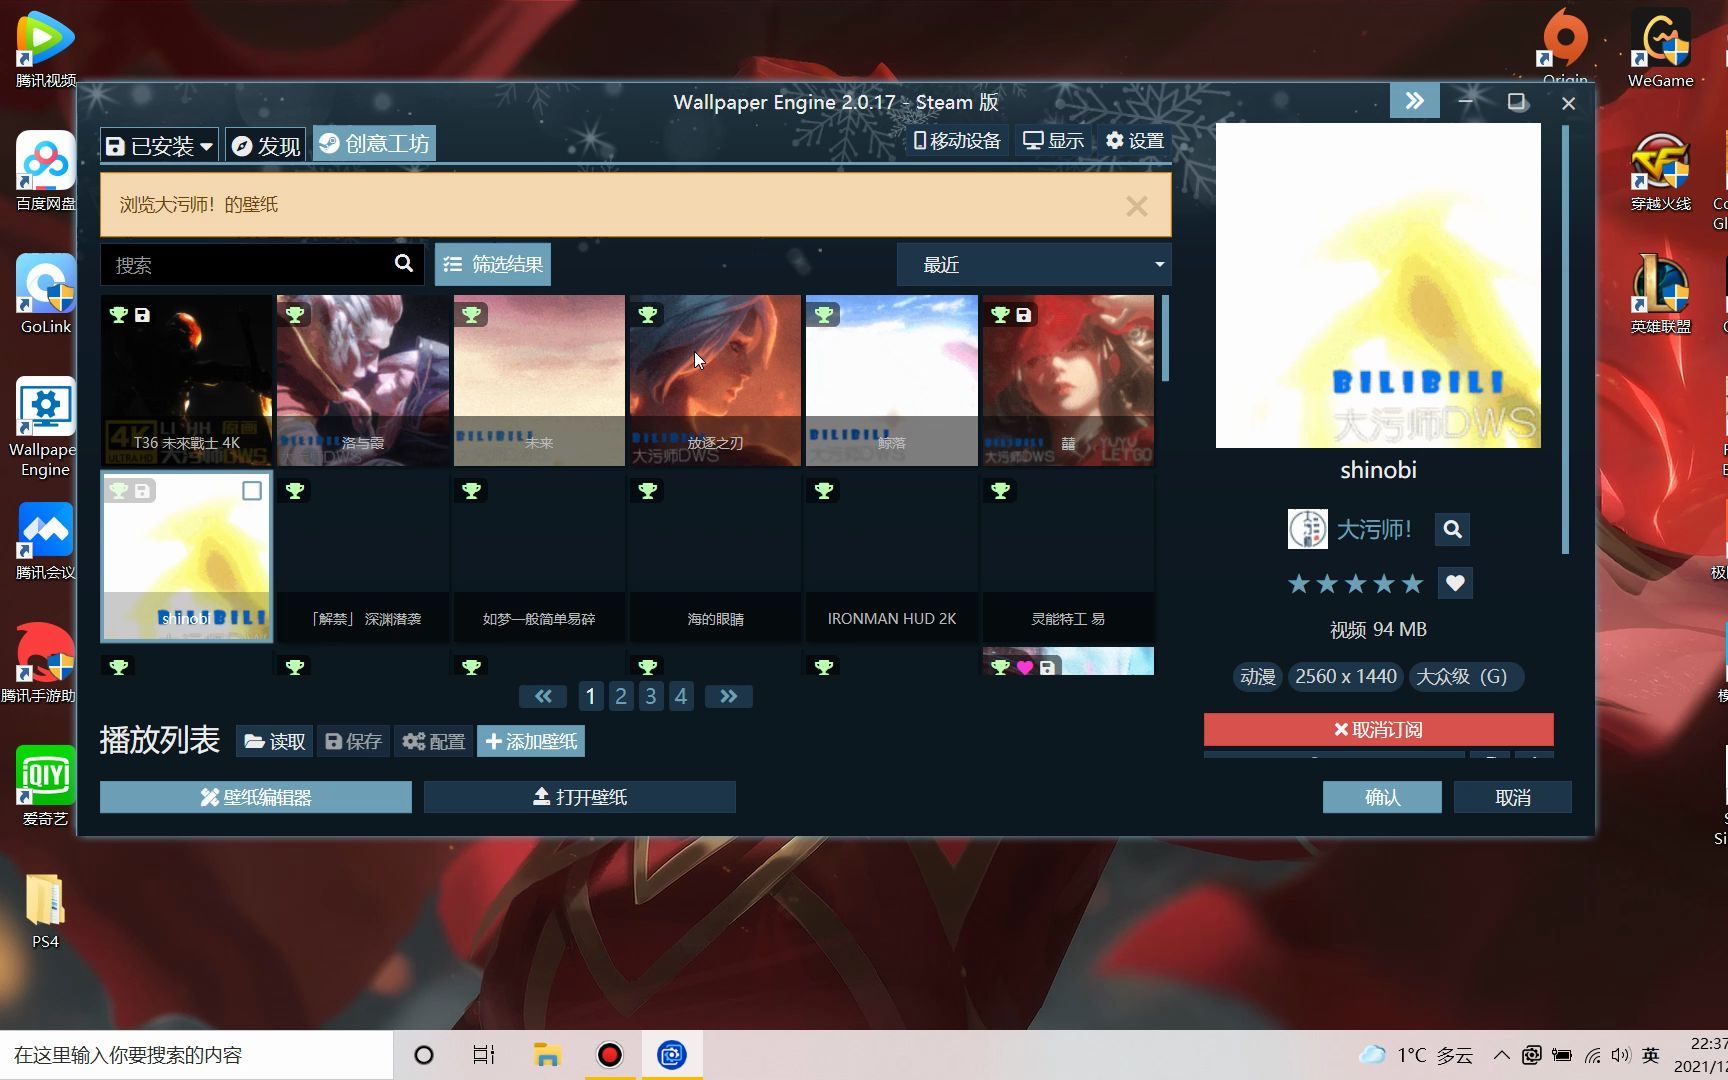
Task: Click 添加壁纸 add wallpaper button
Action: (531, 741)
